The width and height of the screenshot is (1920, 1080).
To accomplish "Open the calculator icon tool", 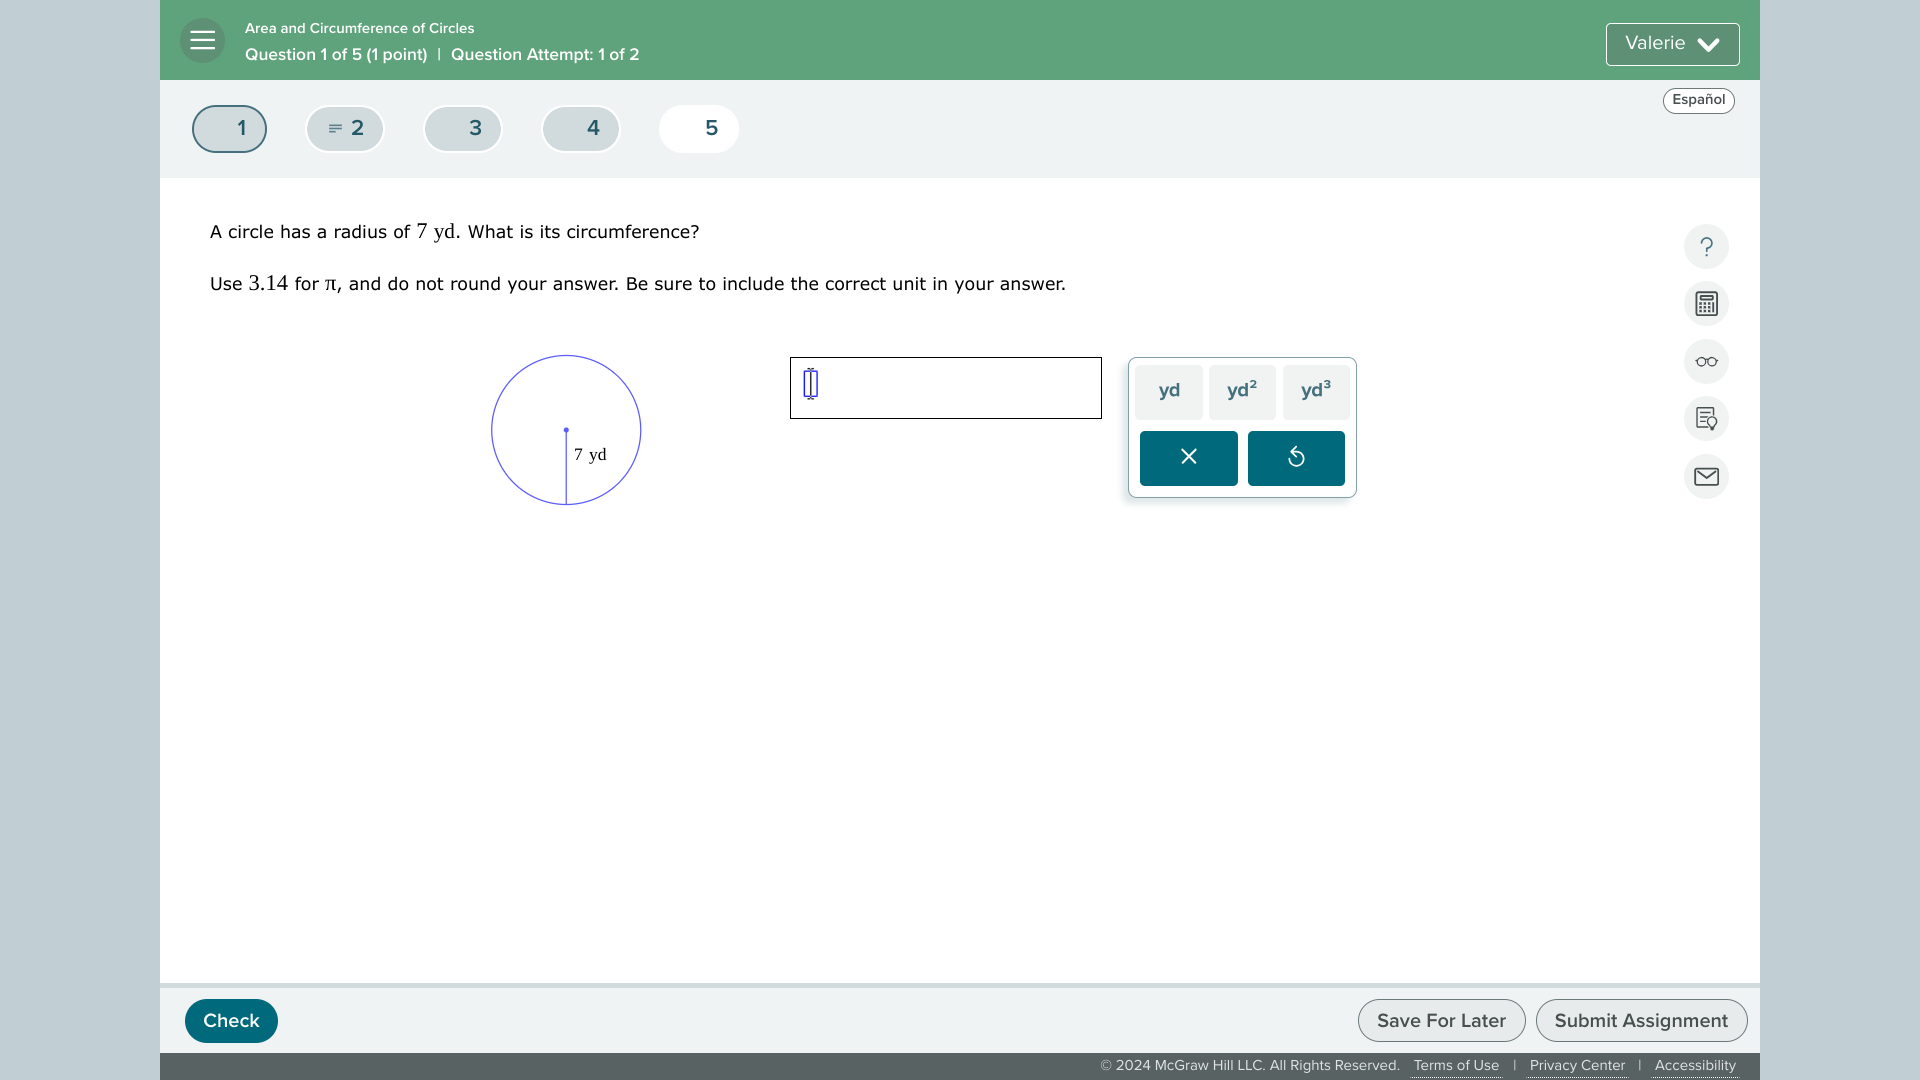I will coord(1706,303).
